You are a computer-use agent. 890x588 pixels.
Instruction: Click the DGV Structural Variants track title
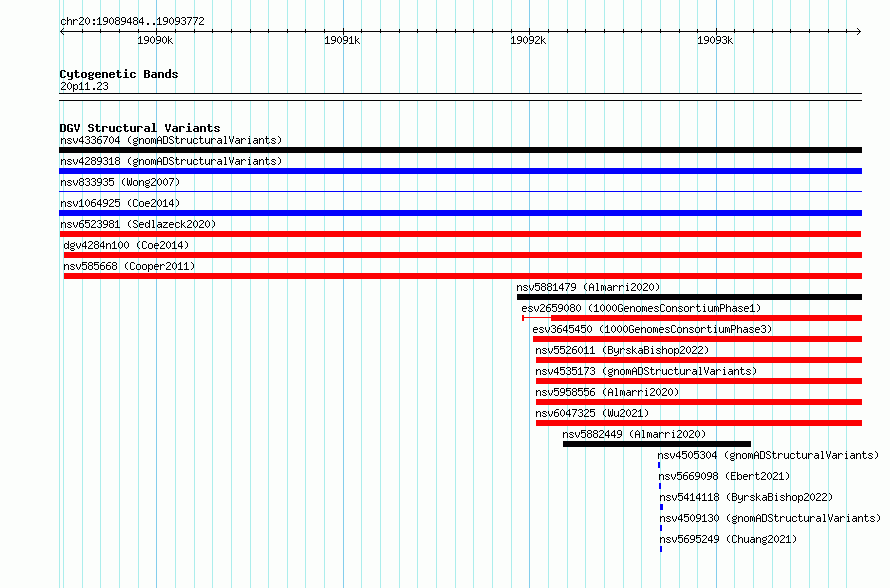[140, 128]
